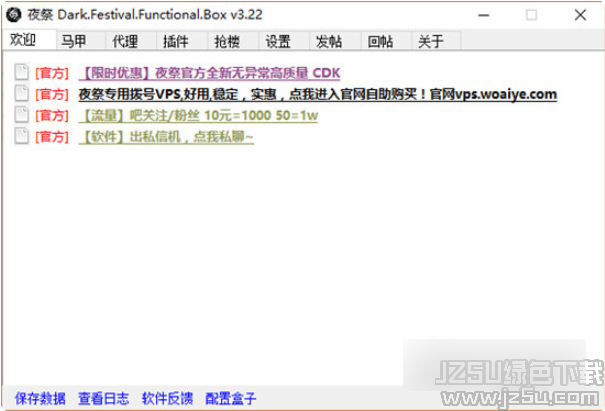The image size is (605, 411).
Task: Click the 夜祭 app logo icon in title bar
Action: point(14,15)
